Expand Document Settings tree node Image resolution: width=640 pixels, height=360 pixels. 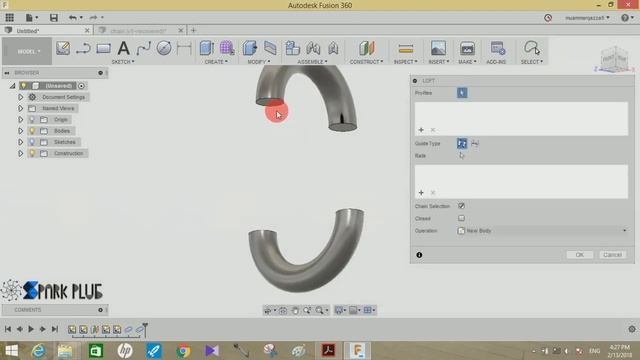[20, 97]
